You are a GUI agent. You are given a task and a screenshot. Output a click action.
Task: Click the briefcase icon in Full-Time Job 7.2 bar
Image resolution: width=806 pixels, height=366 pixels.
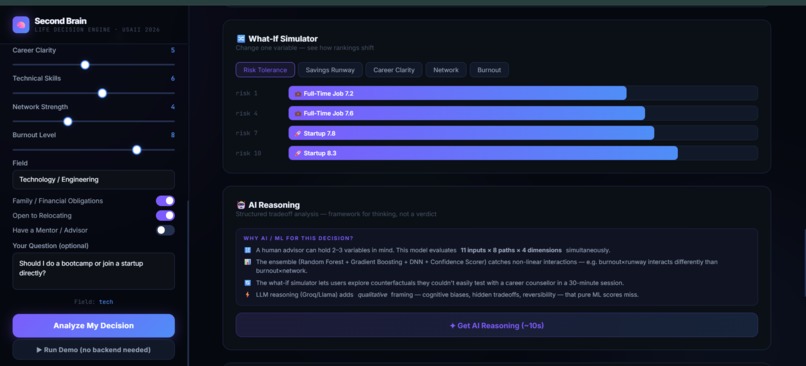(298, 94)
